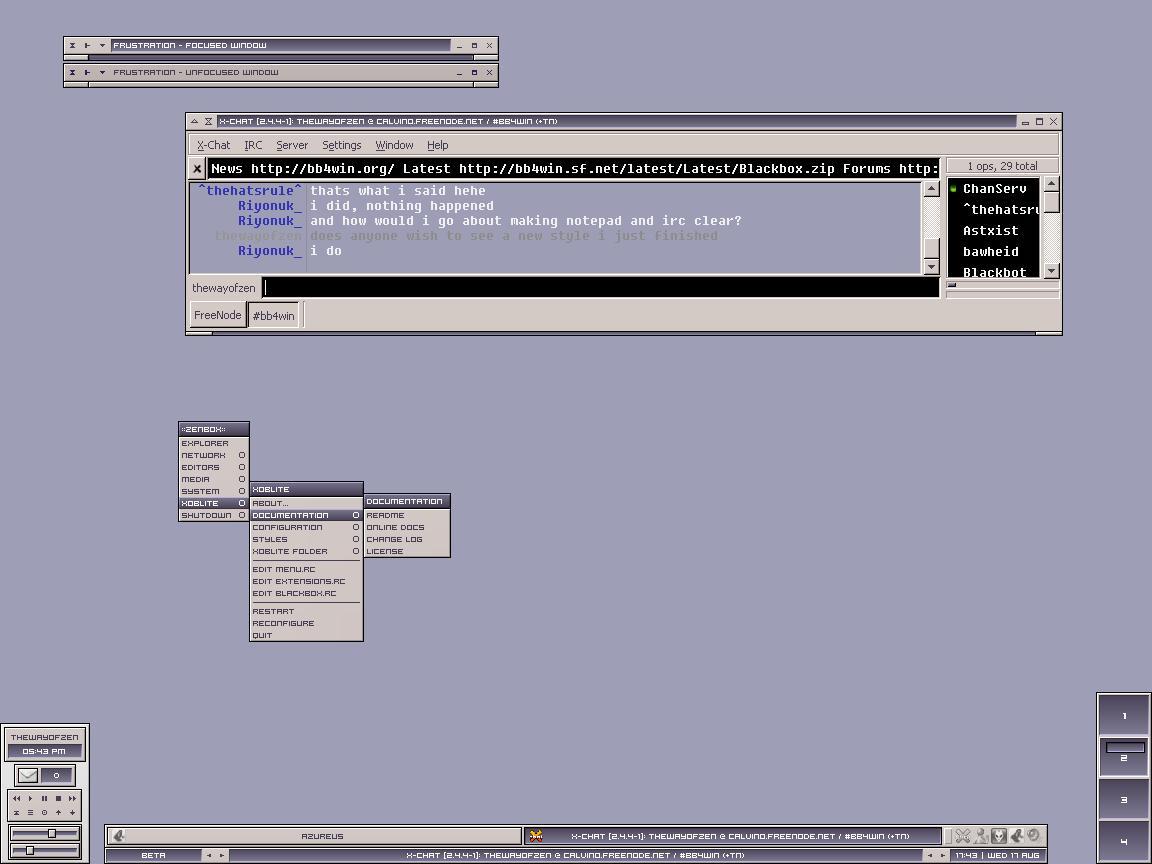Expand the Configuration submenu in xoblite menu
This screenshot has height=864, width=1152.
point(306,528)
